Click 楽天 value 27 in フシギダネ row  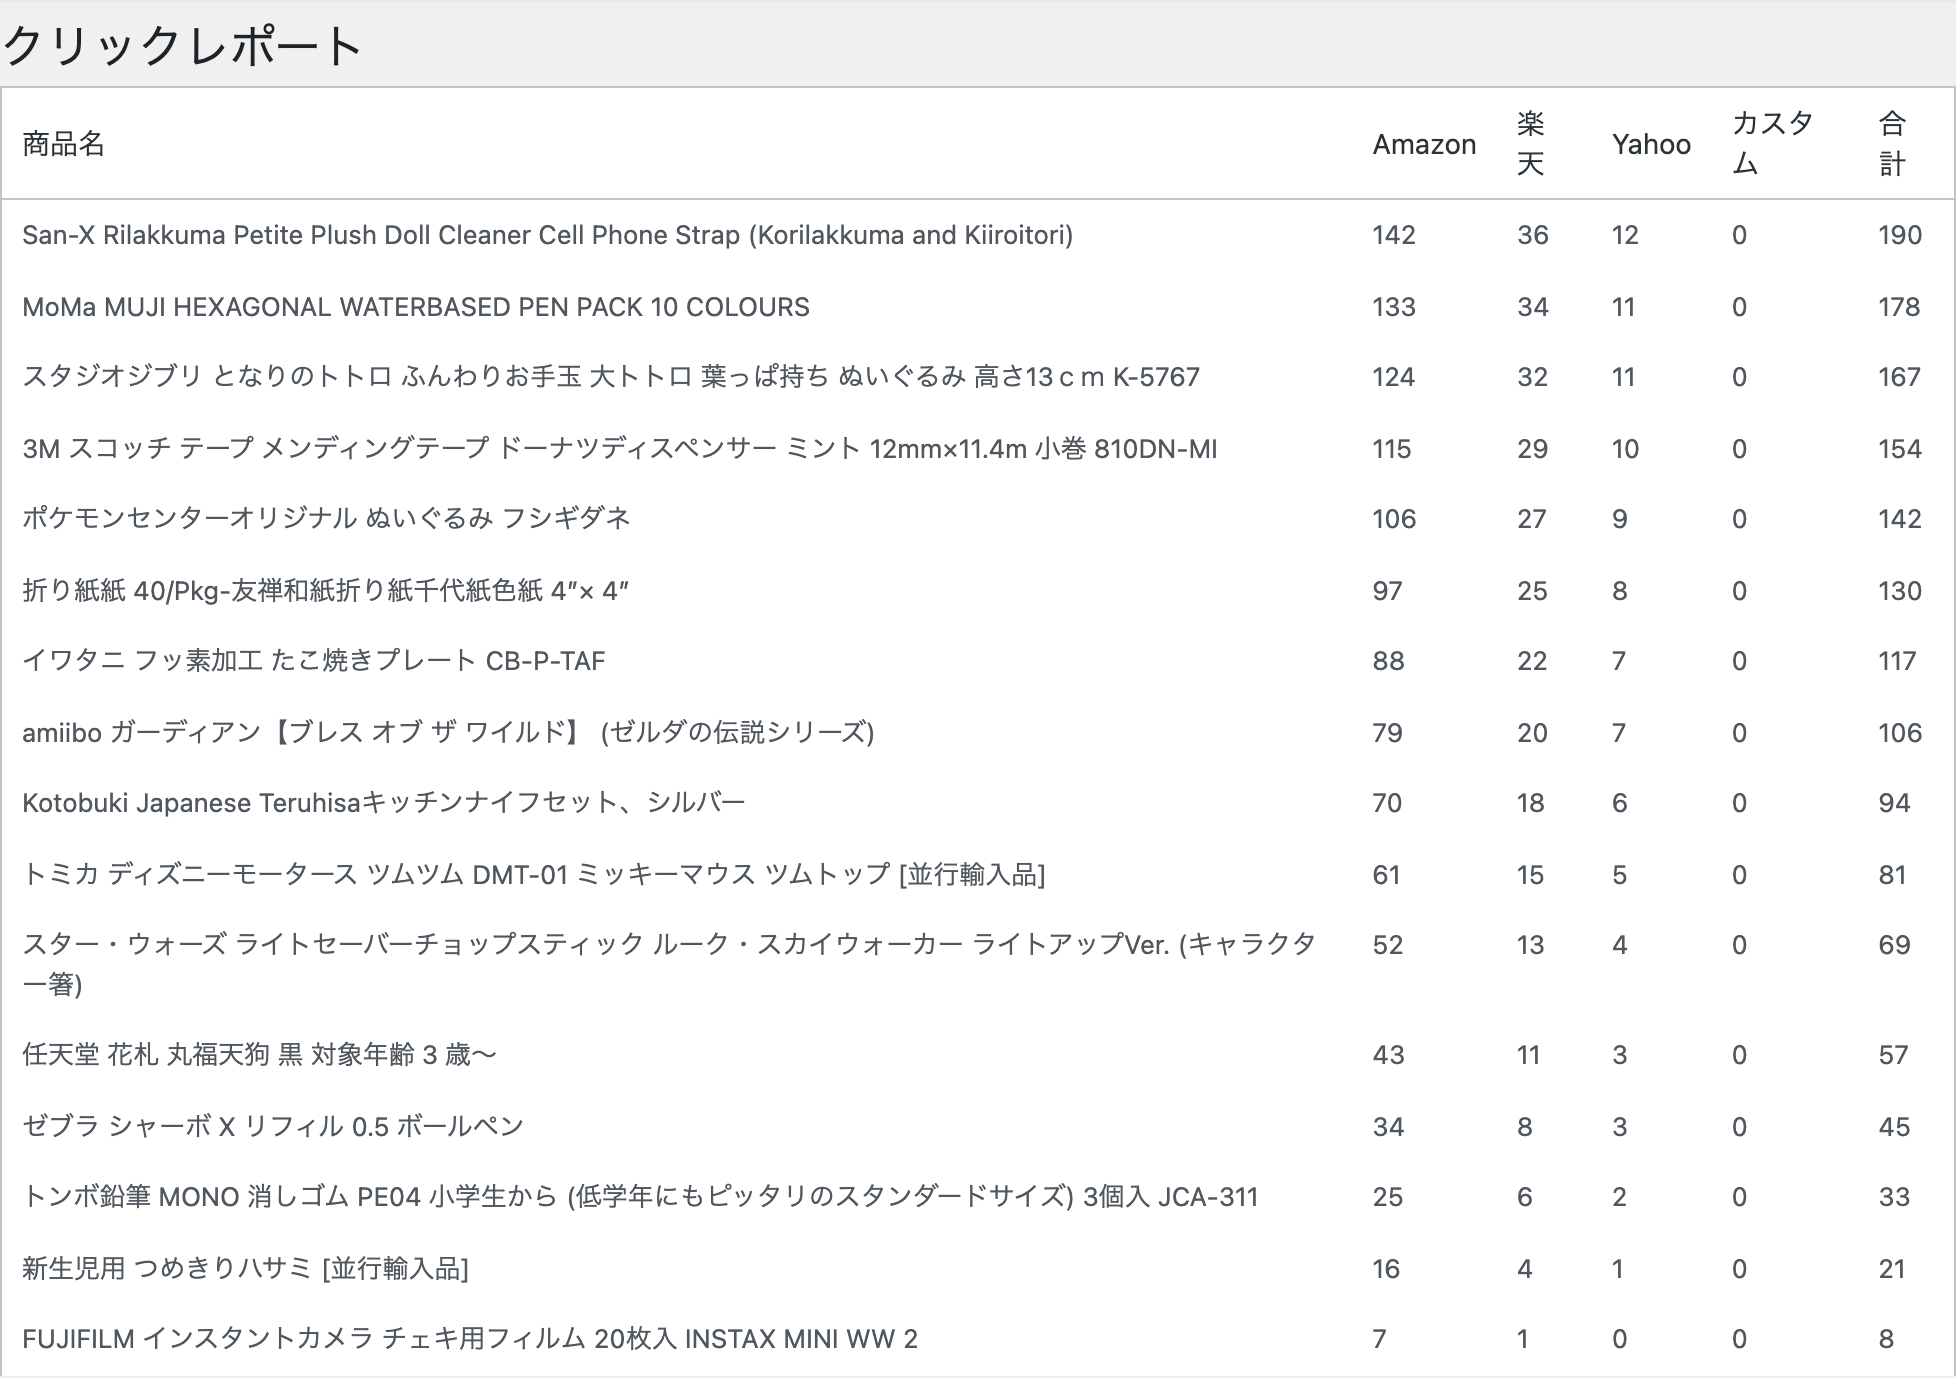click(1532, 519)
